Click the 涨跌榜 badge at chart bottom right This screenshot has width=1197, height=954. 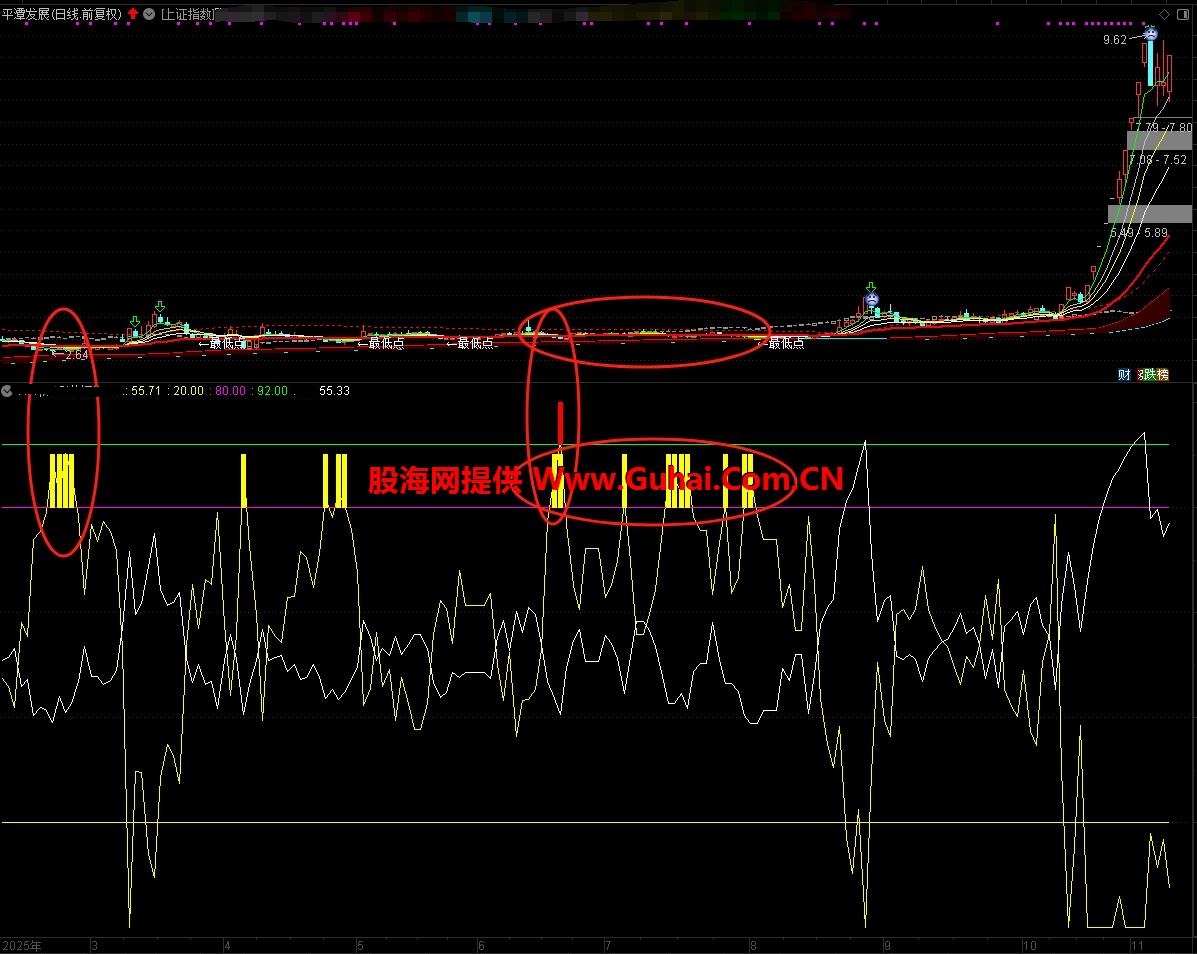(1154, 375)
